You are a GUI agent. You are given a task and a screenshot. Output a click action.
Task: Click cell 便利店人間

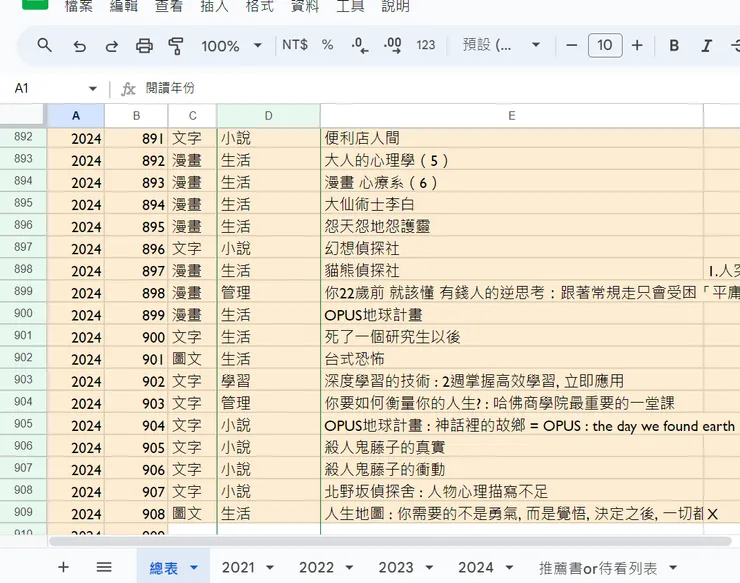(x=512, y=138)
